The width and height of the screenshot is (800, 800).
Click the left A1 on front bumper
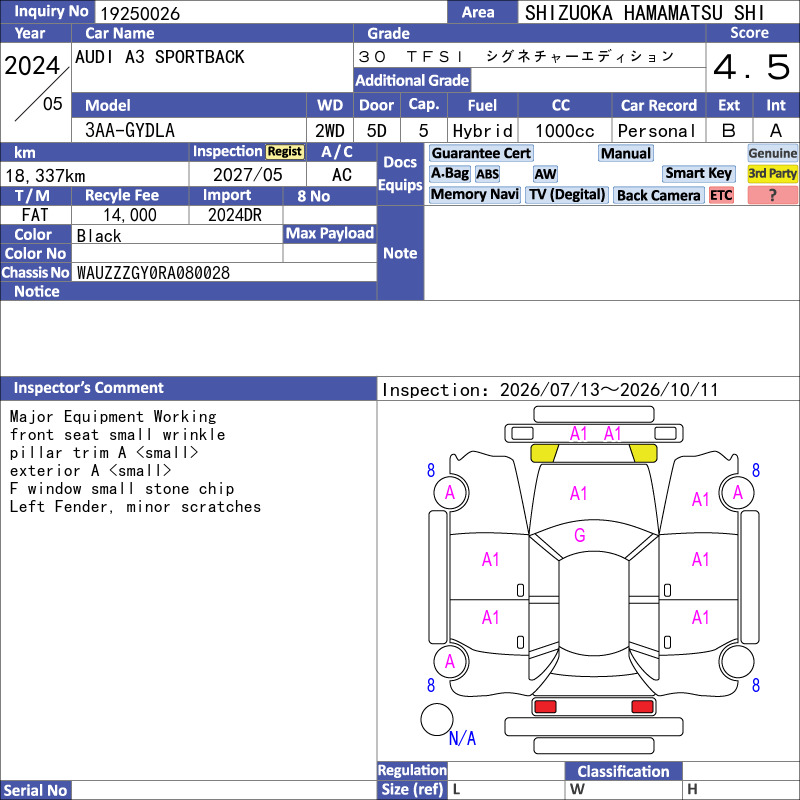point(579,434)
